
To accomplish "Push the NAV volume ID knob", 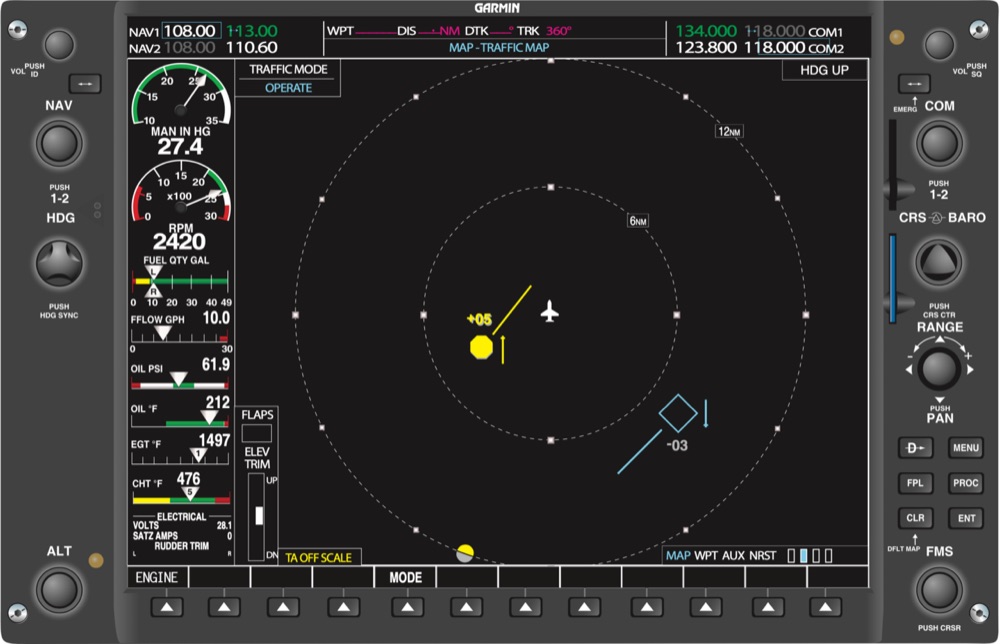I will tap(59, 45).
